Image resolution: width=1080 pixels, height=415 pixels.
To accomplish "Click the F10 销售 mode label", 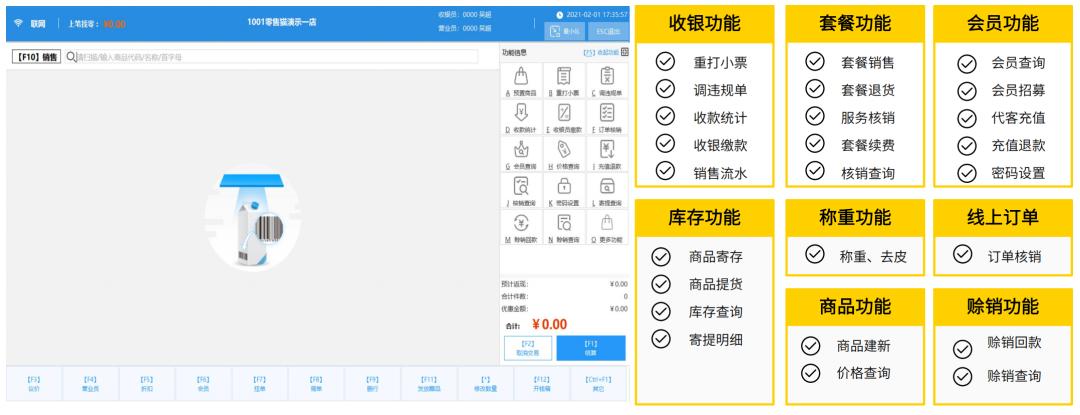I will tap(36, 57).
